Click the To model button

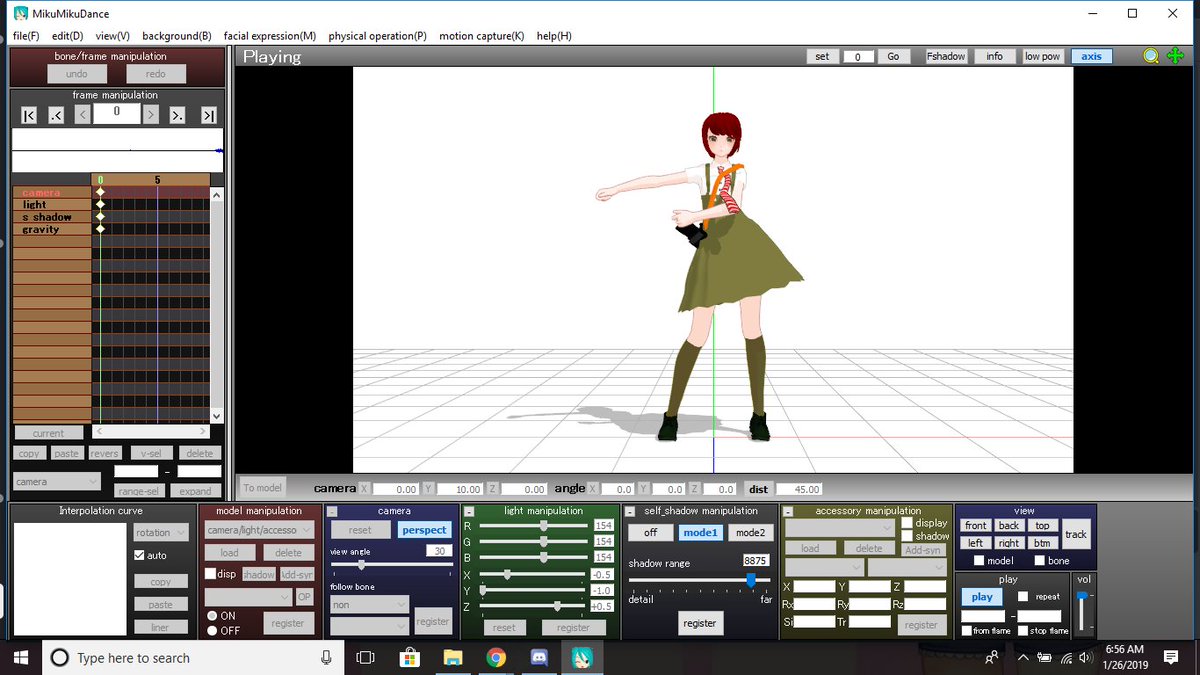[x=263, y=488]
